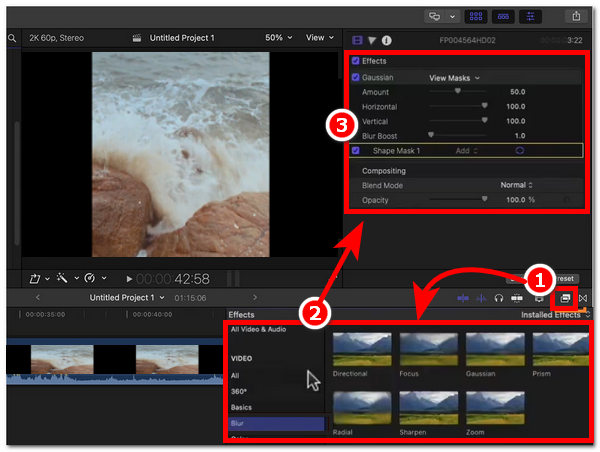Image resolution: width=600 pixels, height=452 pixels.
Task: Select the Radial blur effect thumbnail
Action: click(x=362, y=408)
